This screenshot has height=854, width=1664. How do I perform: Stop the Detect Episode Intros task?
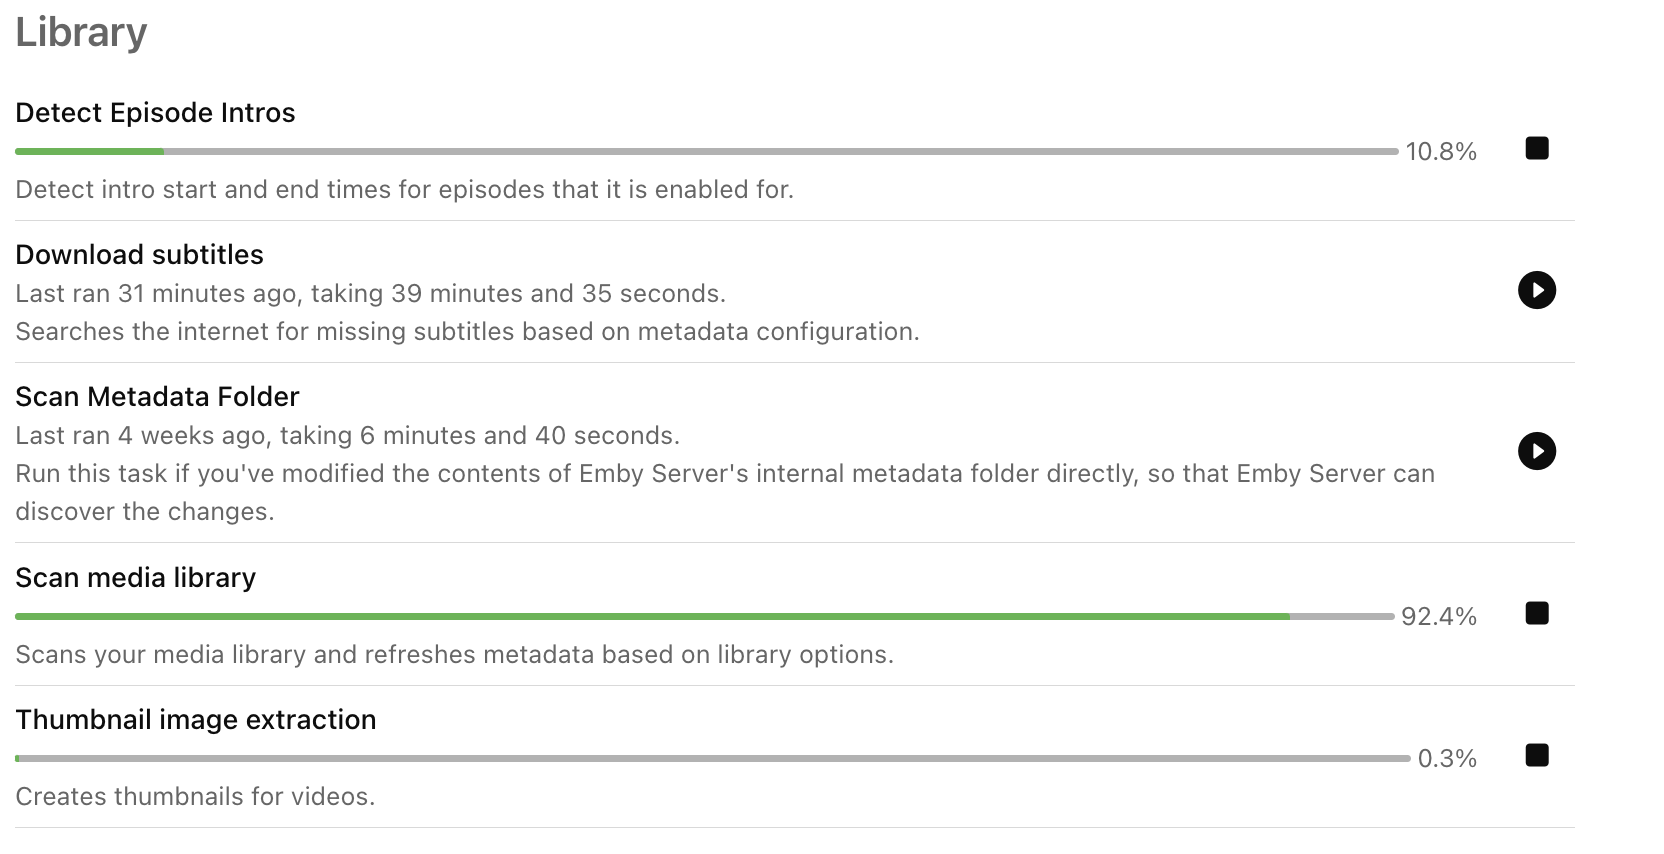pos(1537,149)
